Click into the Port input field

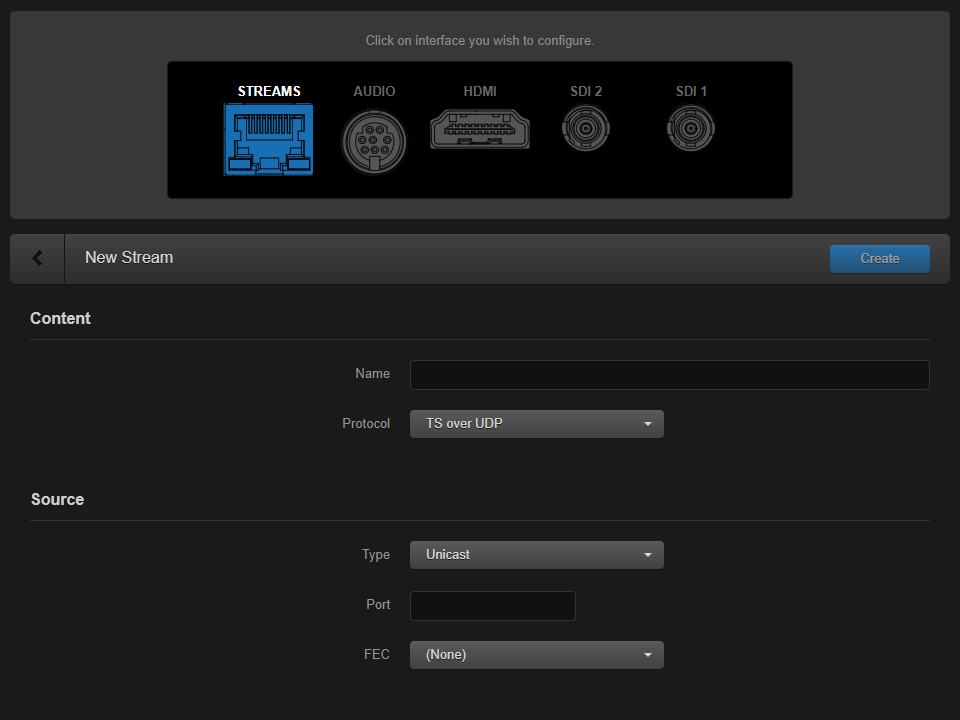(x=492, y=606)
